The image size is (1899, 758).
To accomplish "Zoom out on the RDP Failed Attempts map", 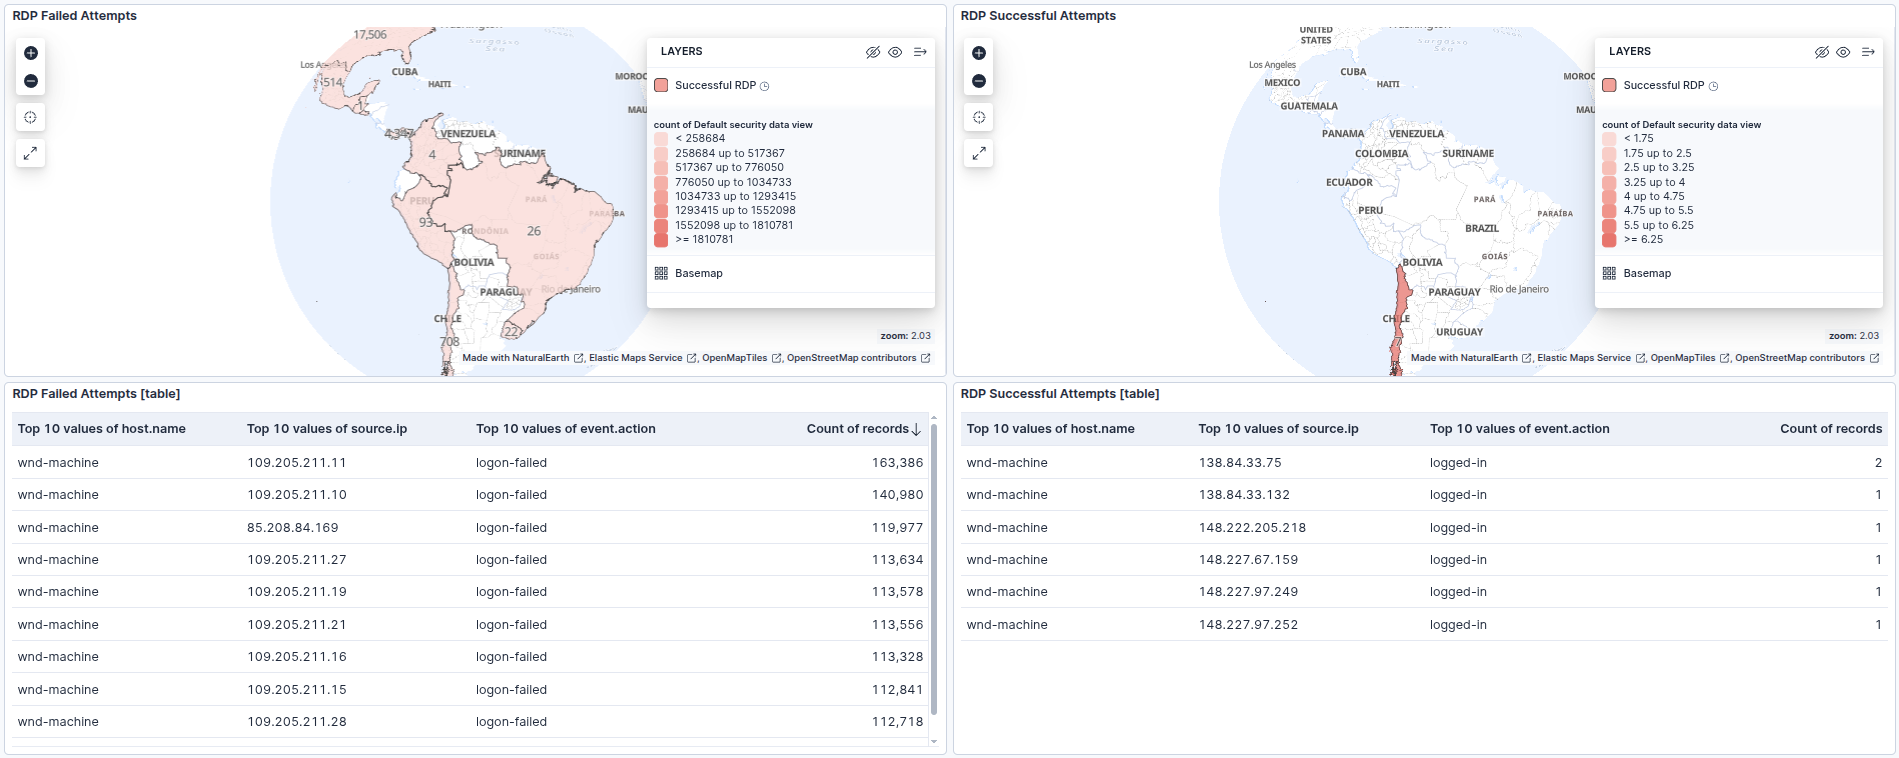I will pyautogui.click(x=31, y=81).
